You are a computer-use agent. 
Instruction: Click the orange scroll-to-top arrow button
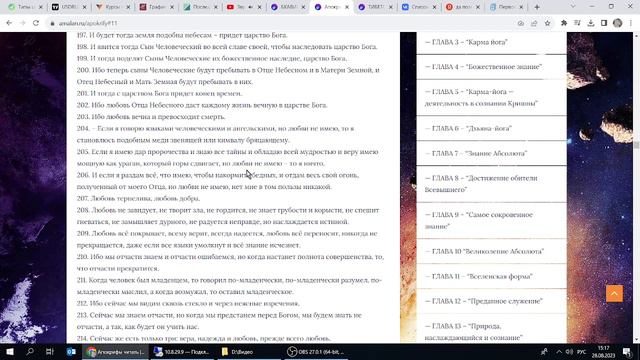[614, 293]
